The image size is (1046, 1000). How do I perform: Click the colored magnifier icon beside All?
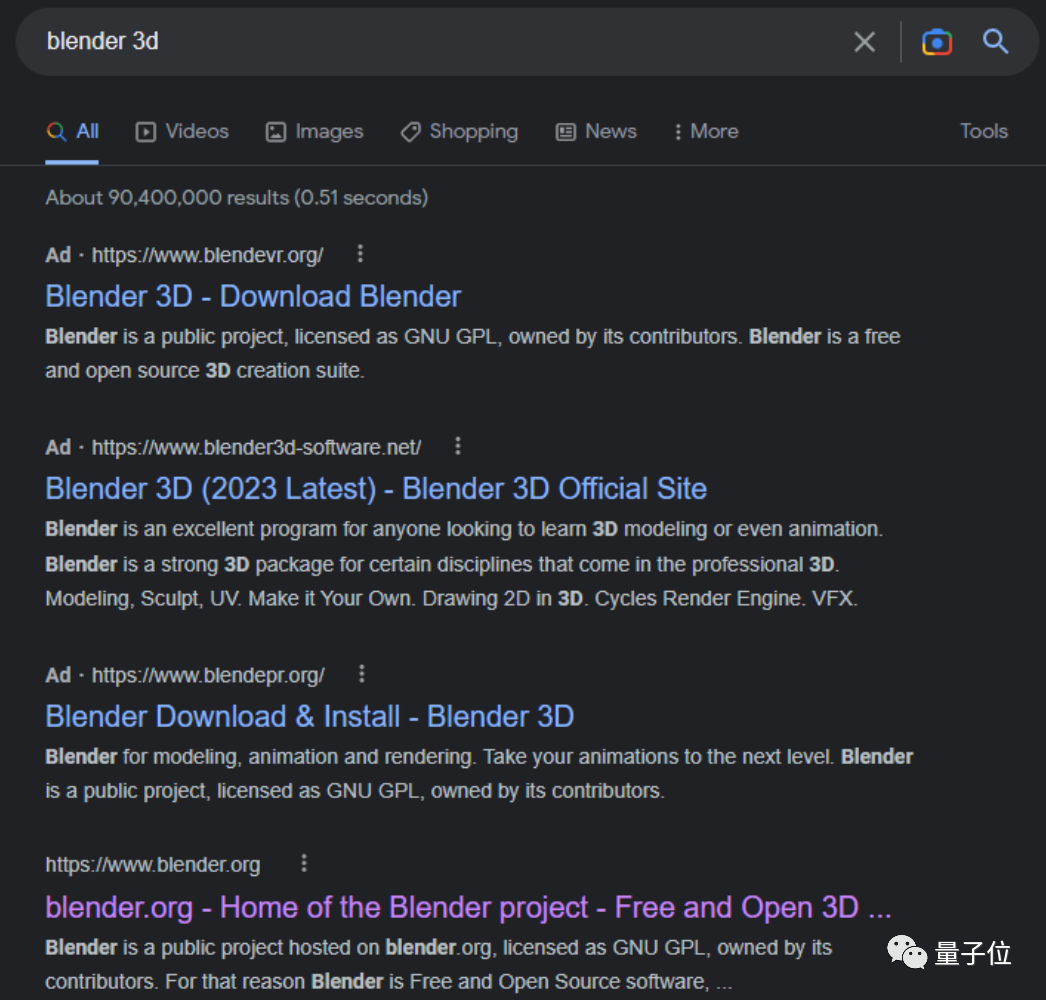click(x=56, y=131)
